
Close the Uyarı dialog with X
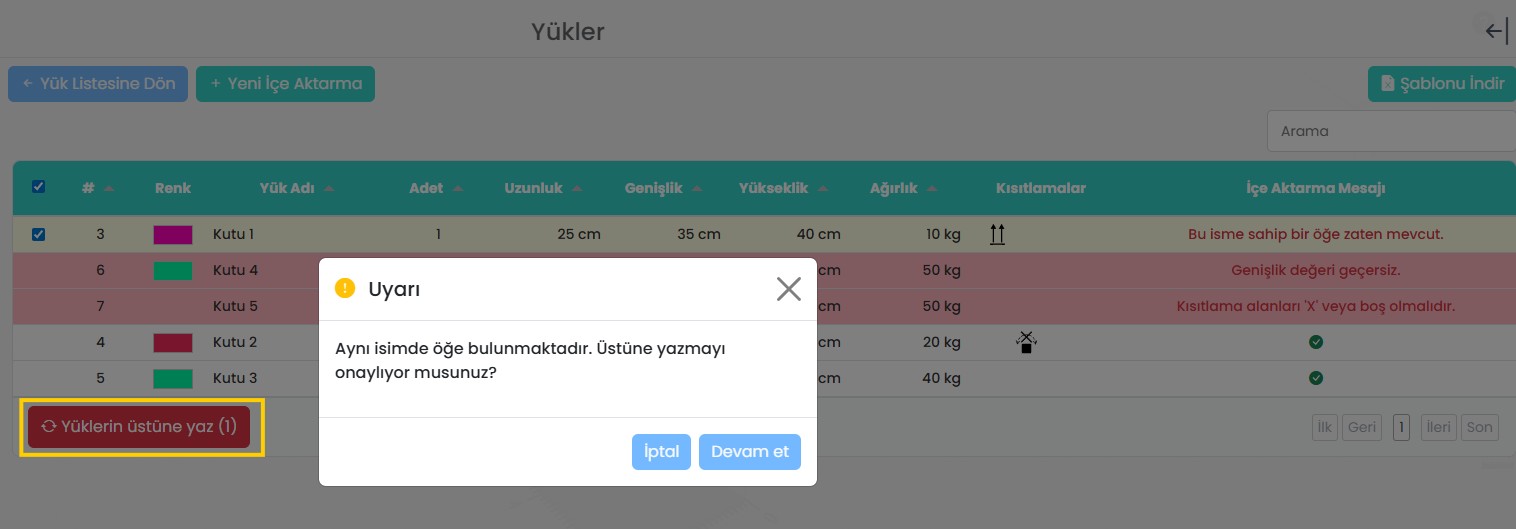coord(788,289)
